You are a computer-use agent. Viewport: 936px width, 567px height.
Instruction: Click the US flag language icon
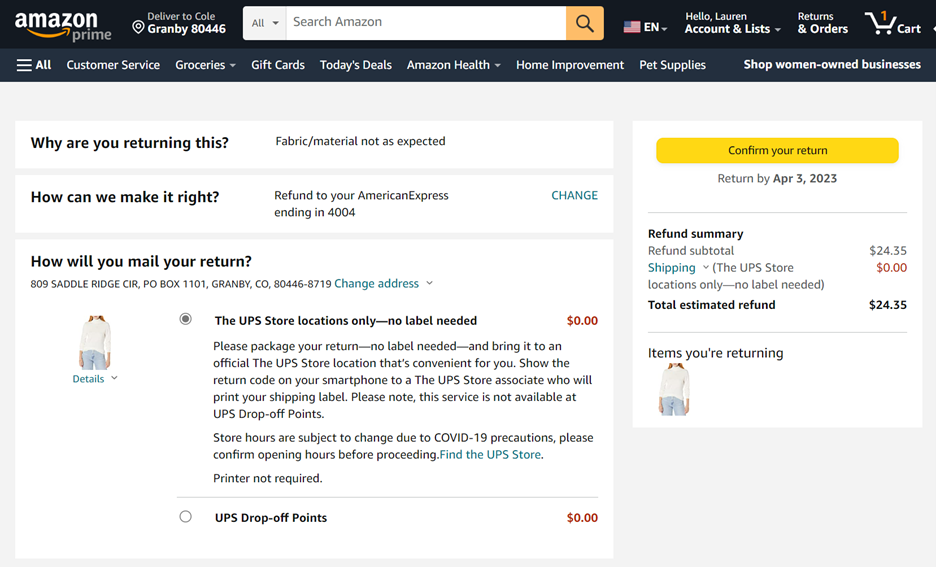(632, 27)
